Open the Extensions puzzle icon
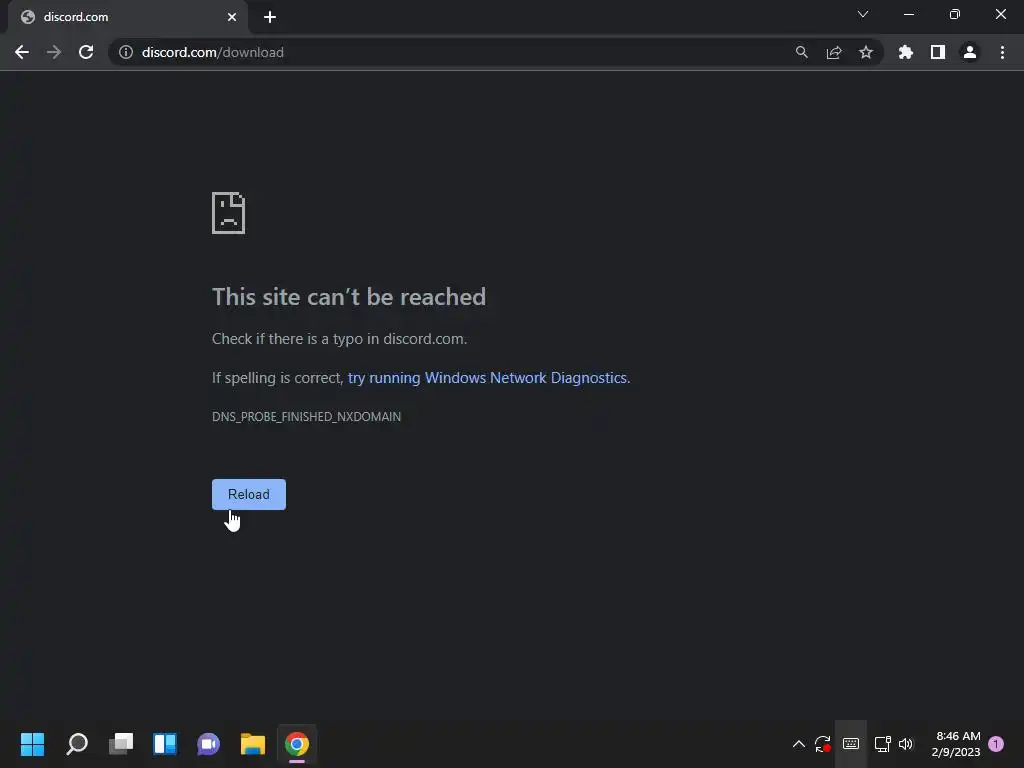Screen dimensions: 1024x768 click(906, 52)
